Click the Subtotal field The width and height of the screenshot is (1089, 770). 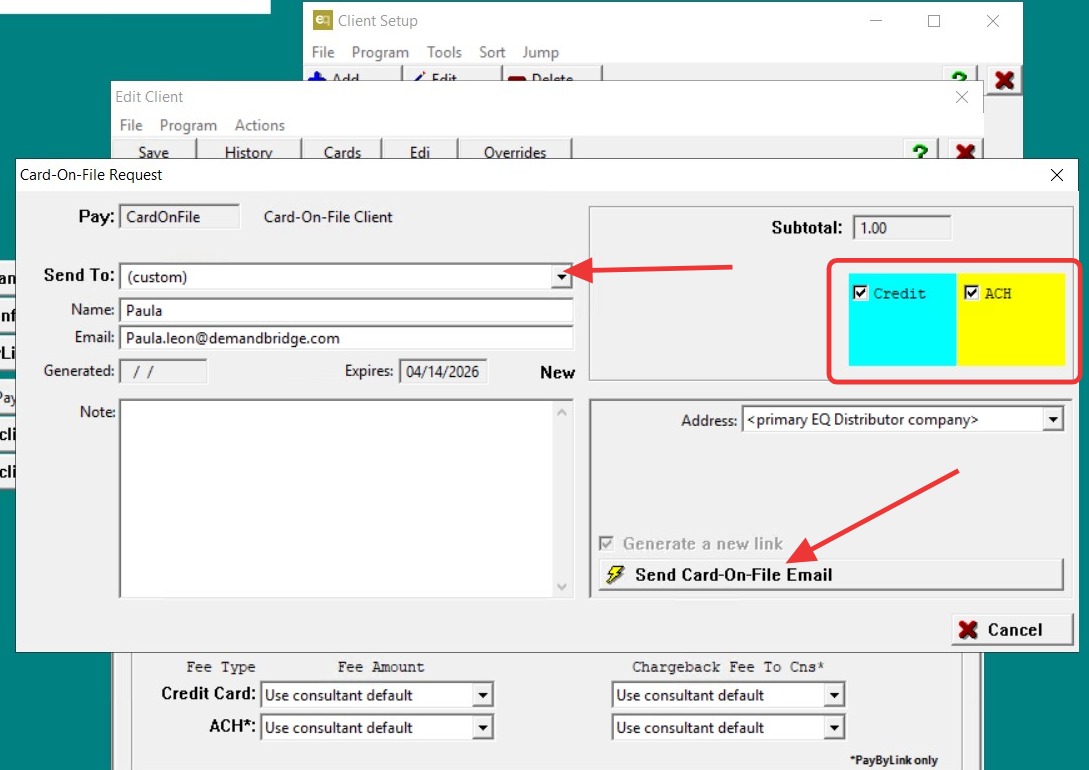901,228
